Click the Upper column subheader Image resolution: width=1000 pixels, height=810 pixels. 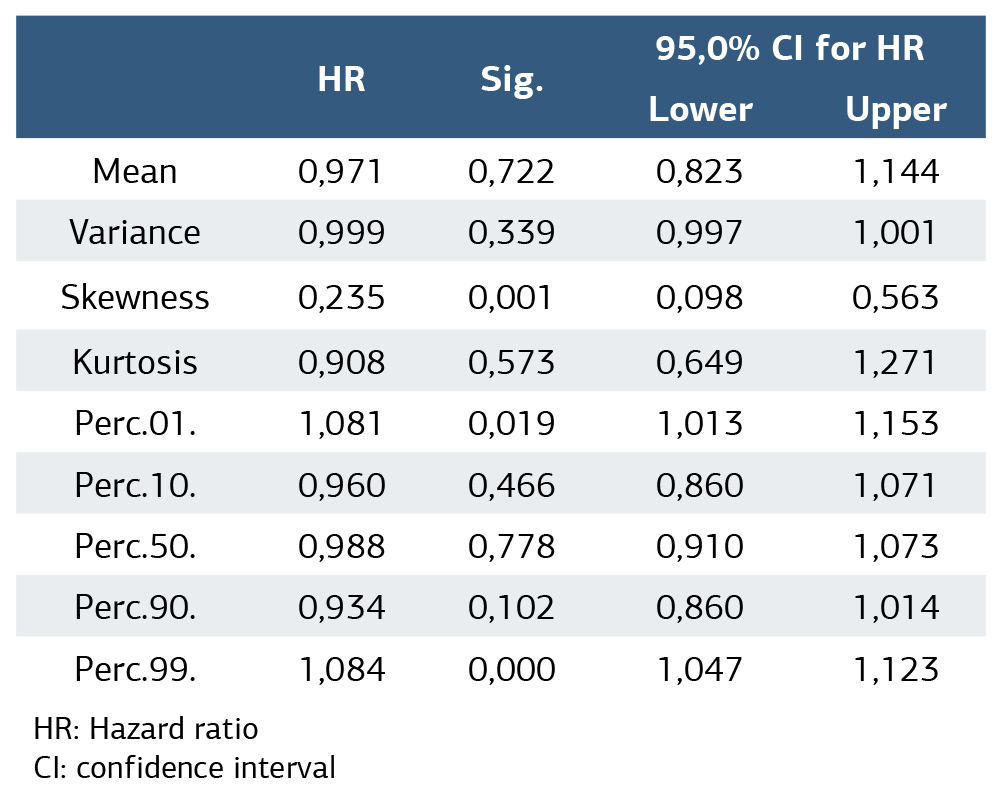[x=895, y=109]
